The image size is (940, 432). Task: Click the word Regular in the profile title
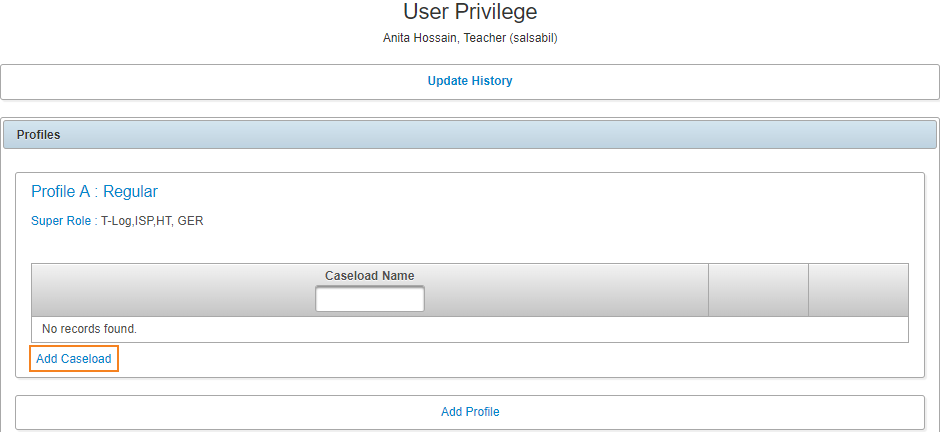click(x=131, y=191)
